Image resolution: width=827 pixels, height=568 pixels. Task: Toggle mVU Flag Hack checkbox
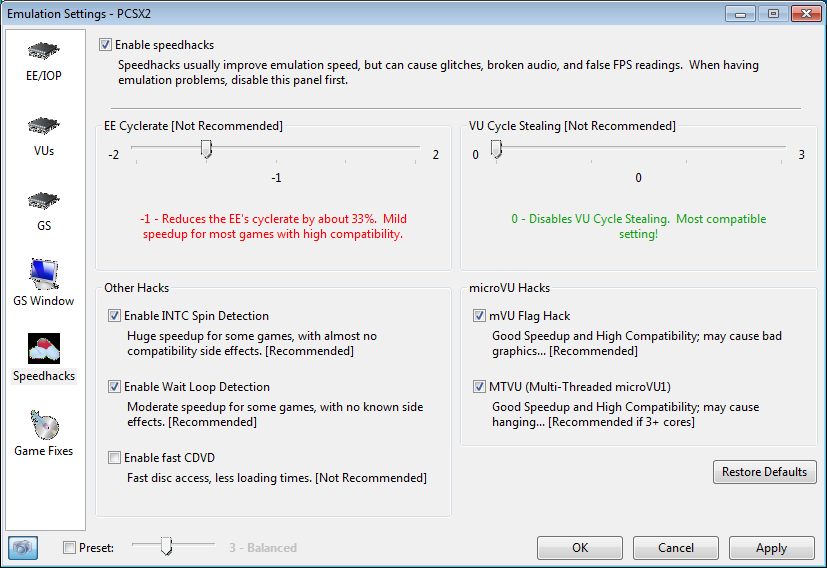[479, 315]
